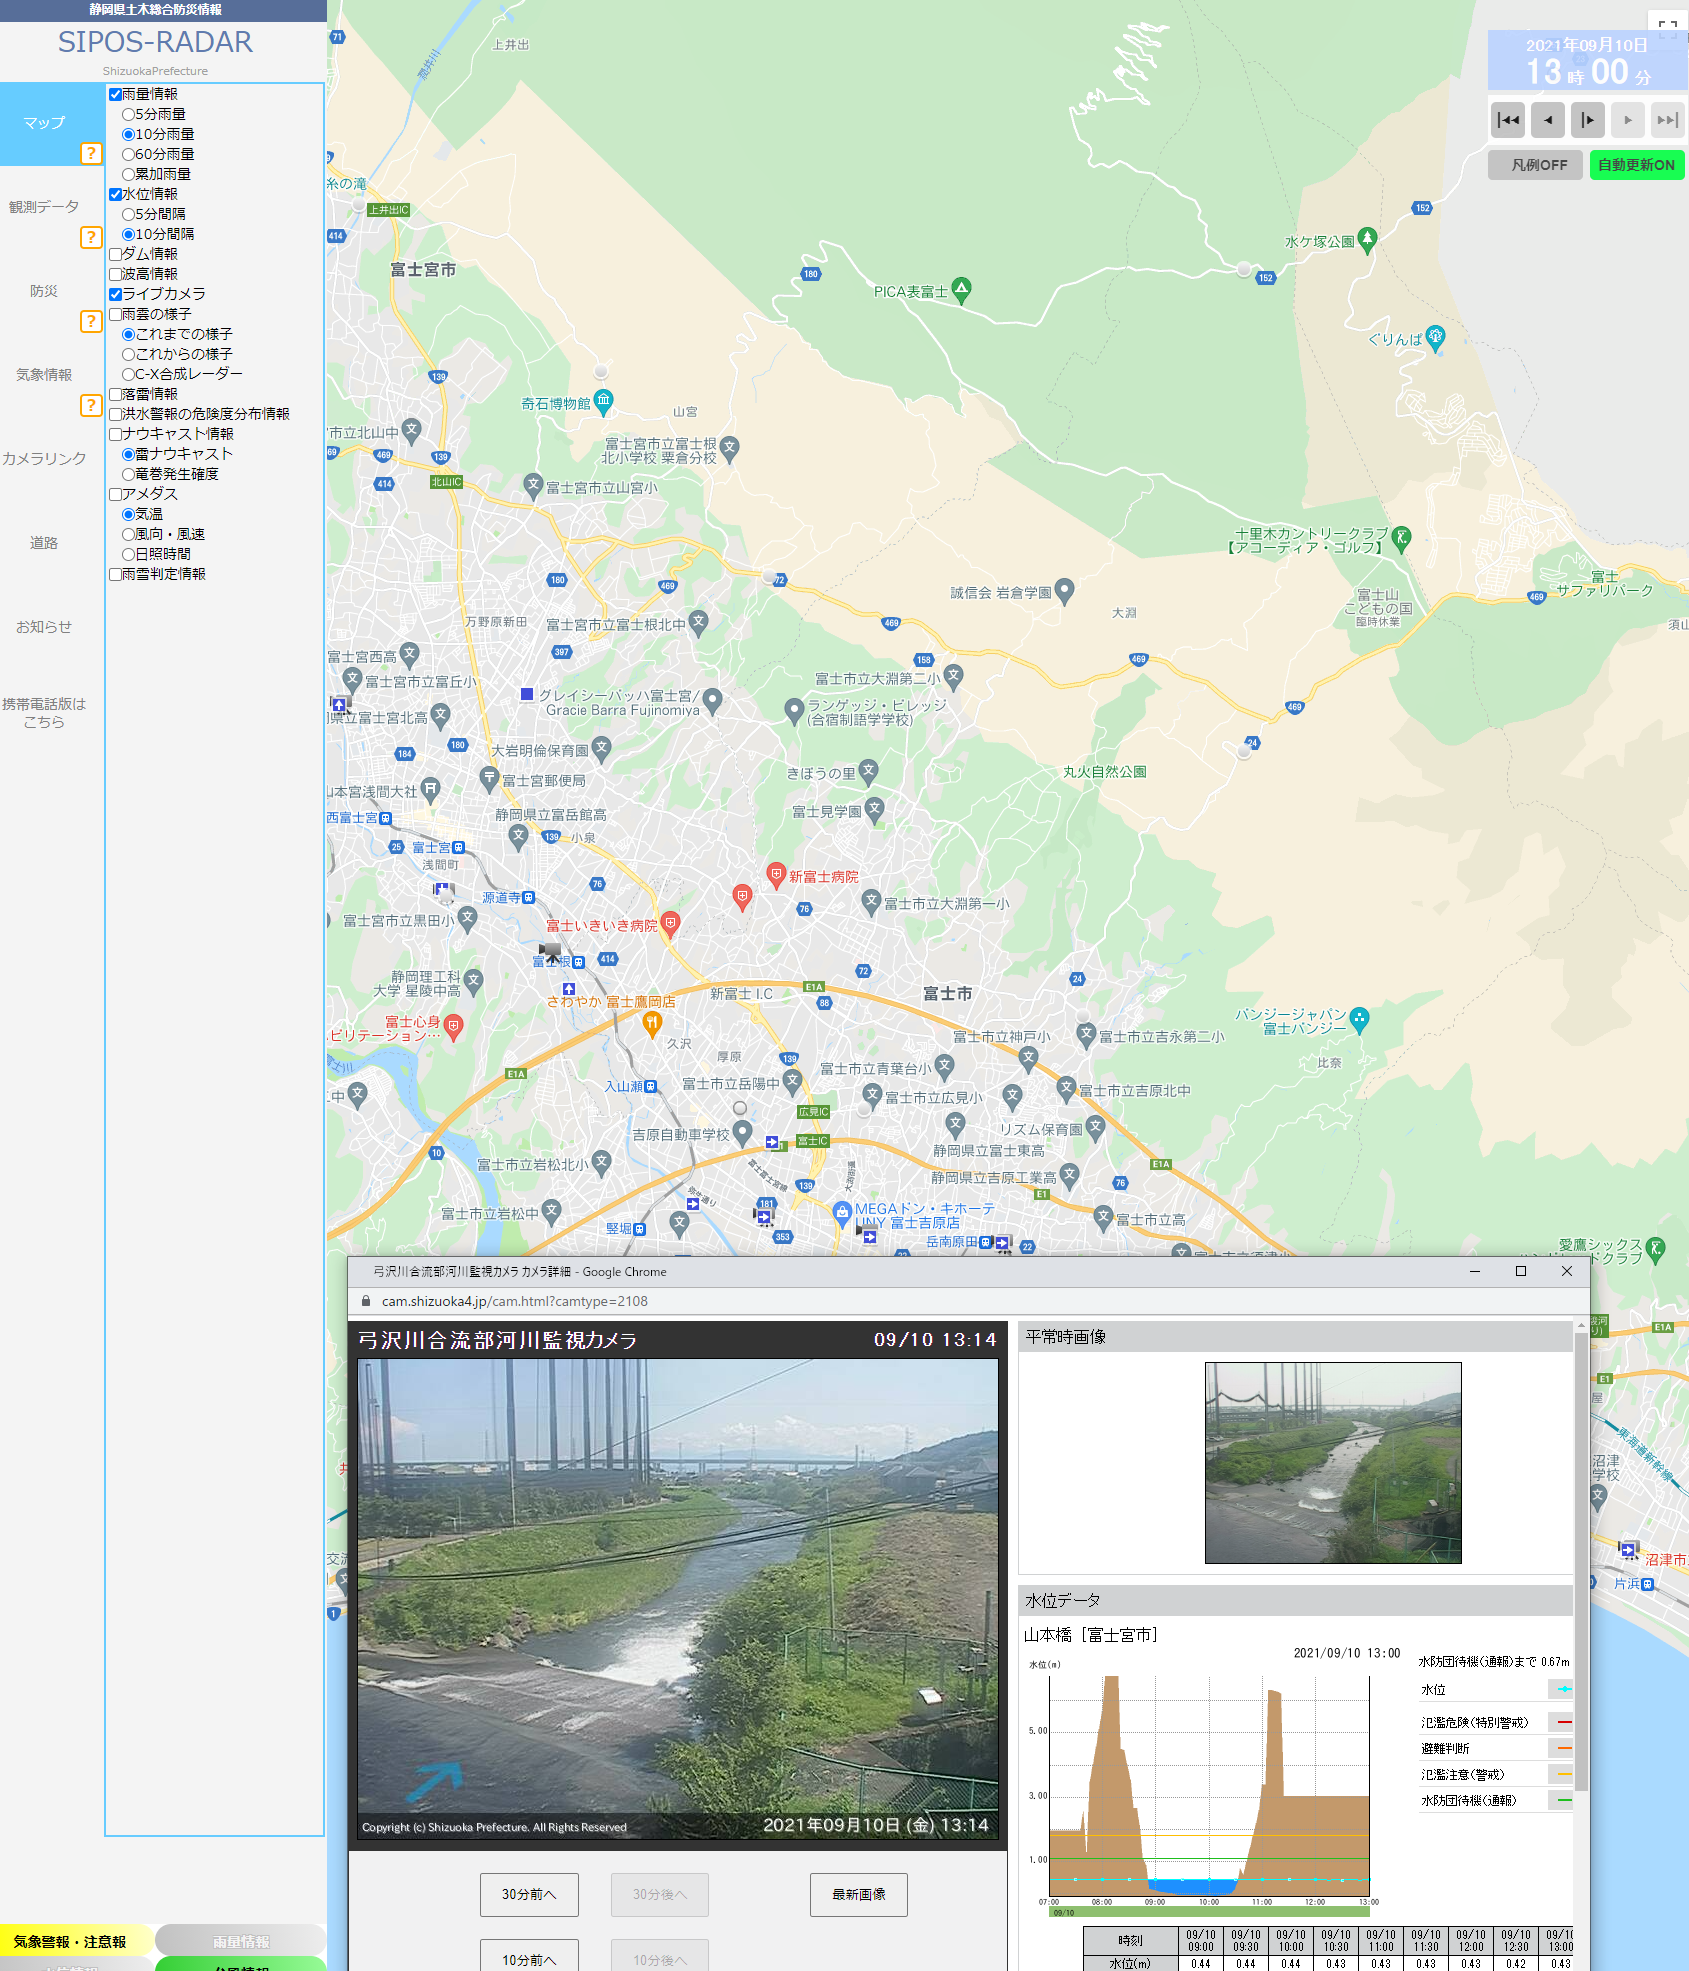1689x1971 pixels.
Task: Click the step-forward play button
Action: 1588,120
